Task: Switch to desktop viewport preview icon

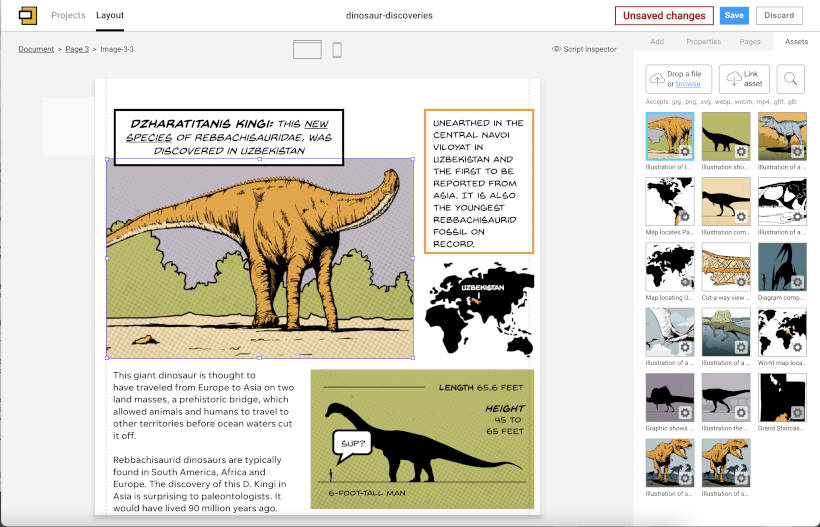Action: [x=307, y=50]
